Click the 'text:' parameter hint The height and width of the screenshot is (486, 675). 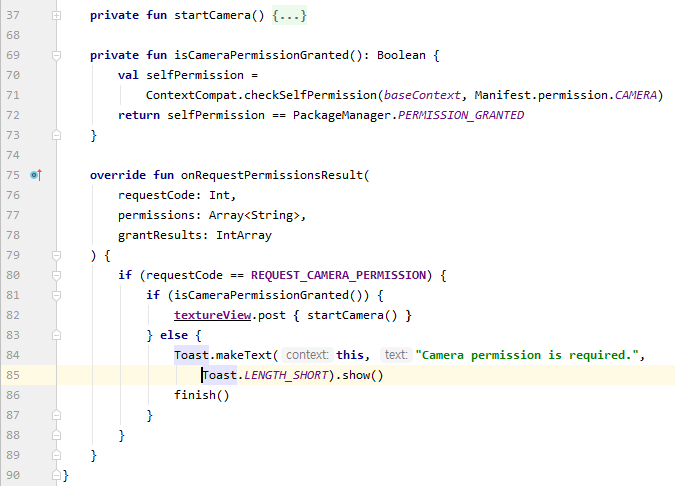coord(396,355)
